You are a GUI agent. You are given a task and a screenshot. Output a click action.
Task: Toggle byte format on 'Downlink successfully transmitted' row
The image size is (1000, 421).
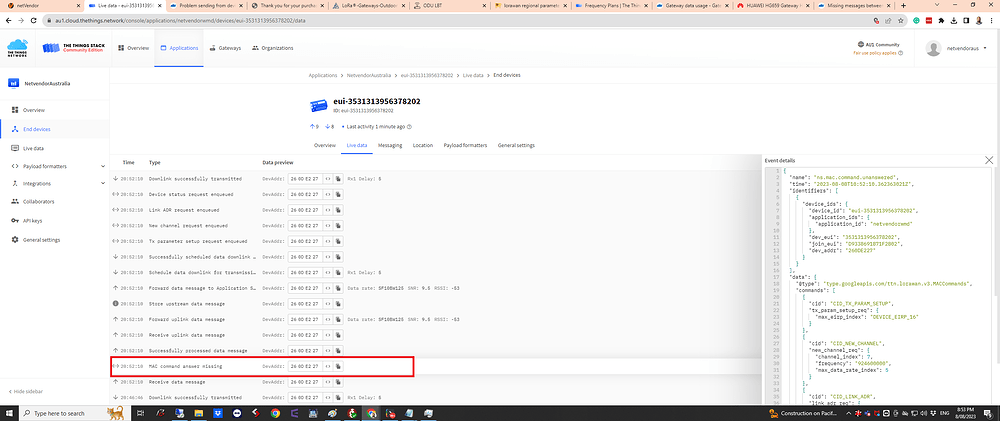[x=327, y=178]
